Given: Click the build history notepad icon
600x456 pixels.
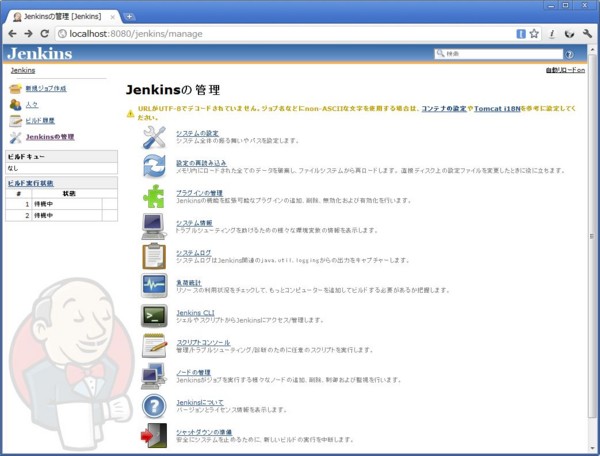Looking at the screenshot, I should (x=16, y=121).
